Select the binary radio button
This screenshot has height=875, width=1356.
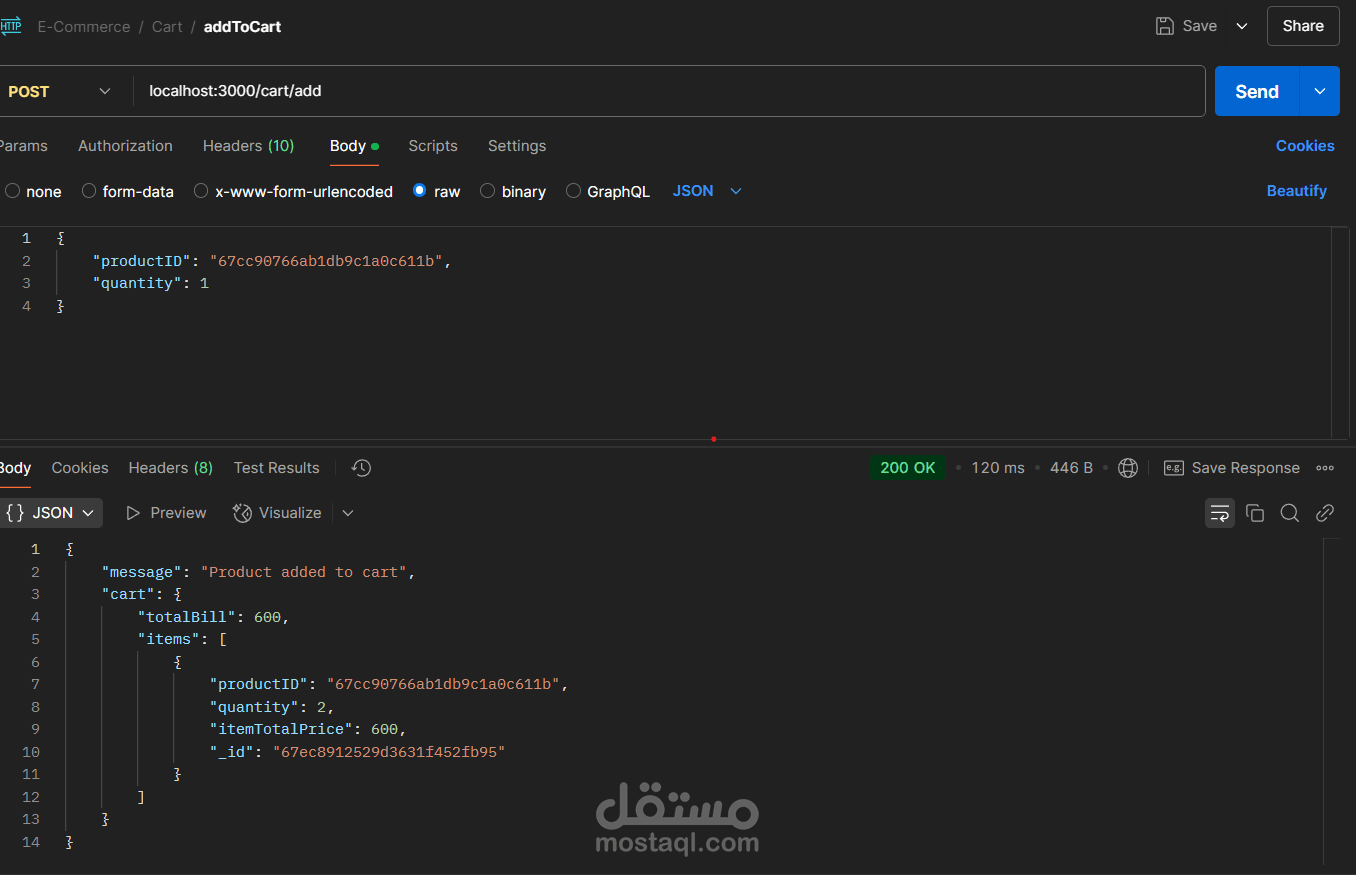click(488, 191)
